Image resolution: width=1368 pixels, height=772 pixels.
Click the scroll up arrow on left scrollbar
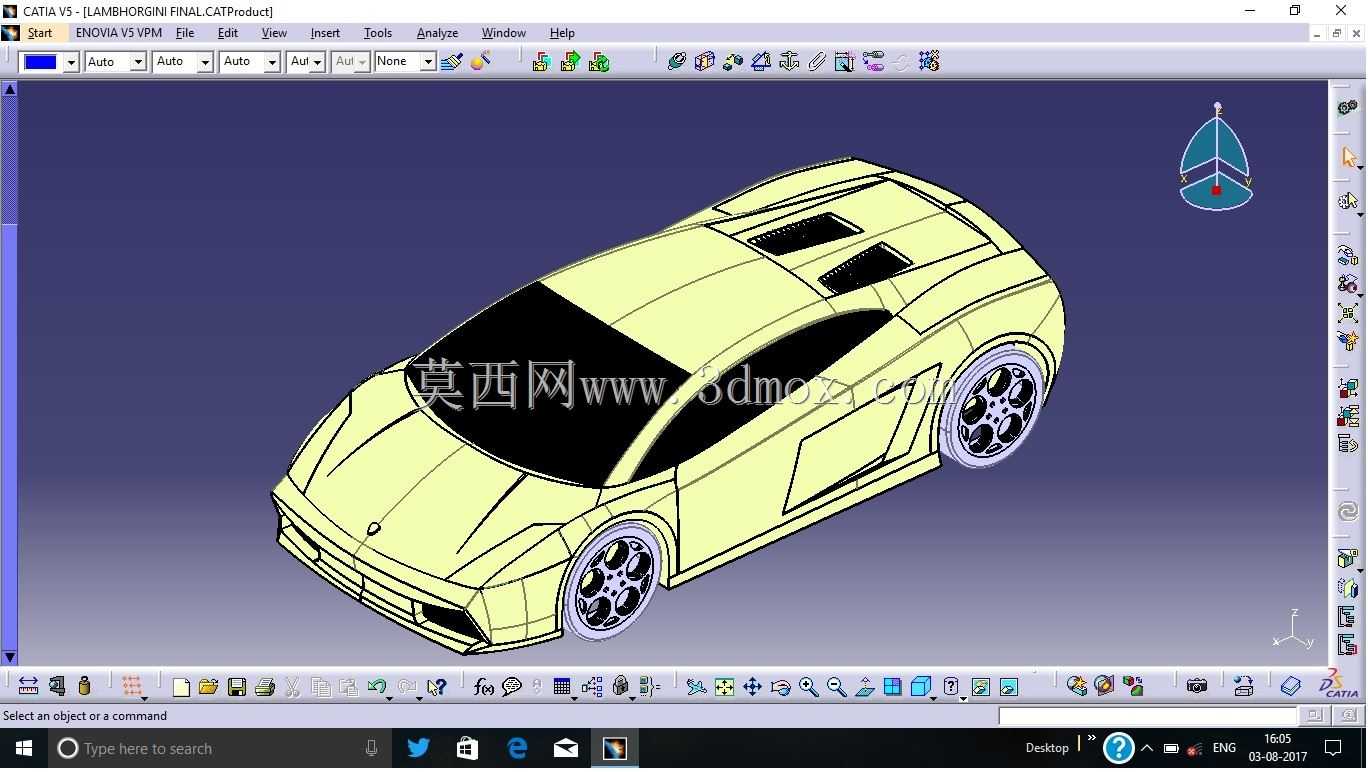[x=10, y=89]
